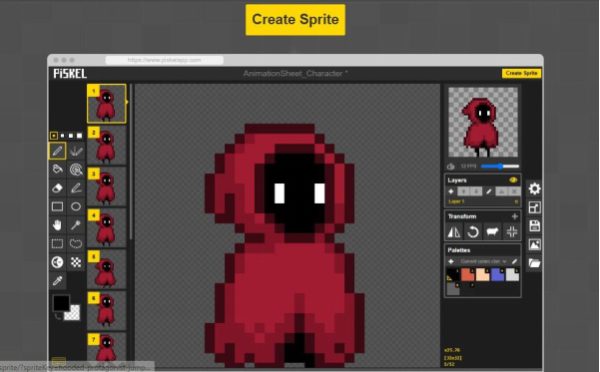Delete selected layer button
Viewport: 600px width, 372px height.
click(x=515, y=191)
